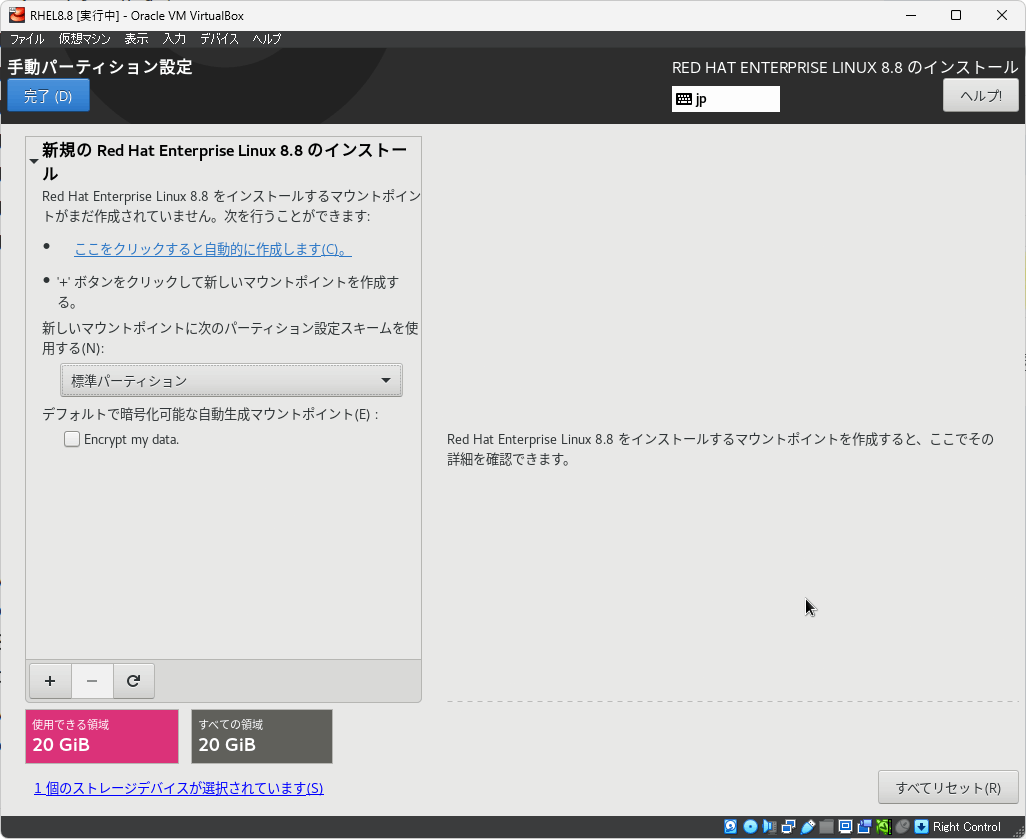Click the VirtualBox window title icon

[x=17, y=15]
